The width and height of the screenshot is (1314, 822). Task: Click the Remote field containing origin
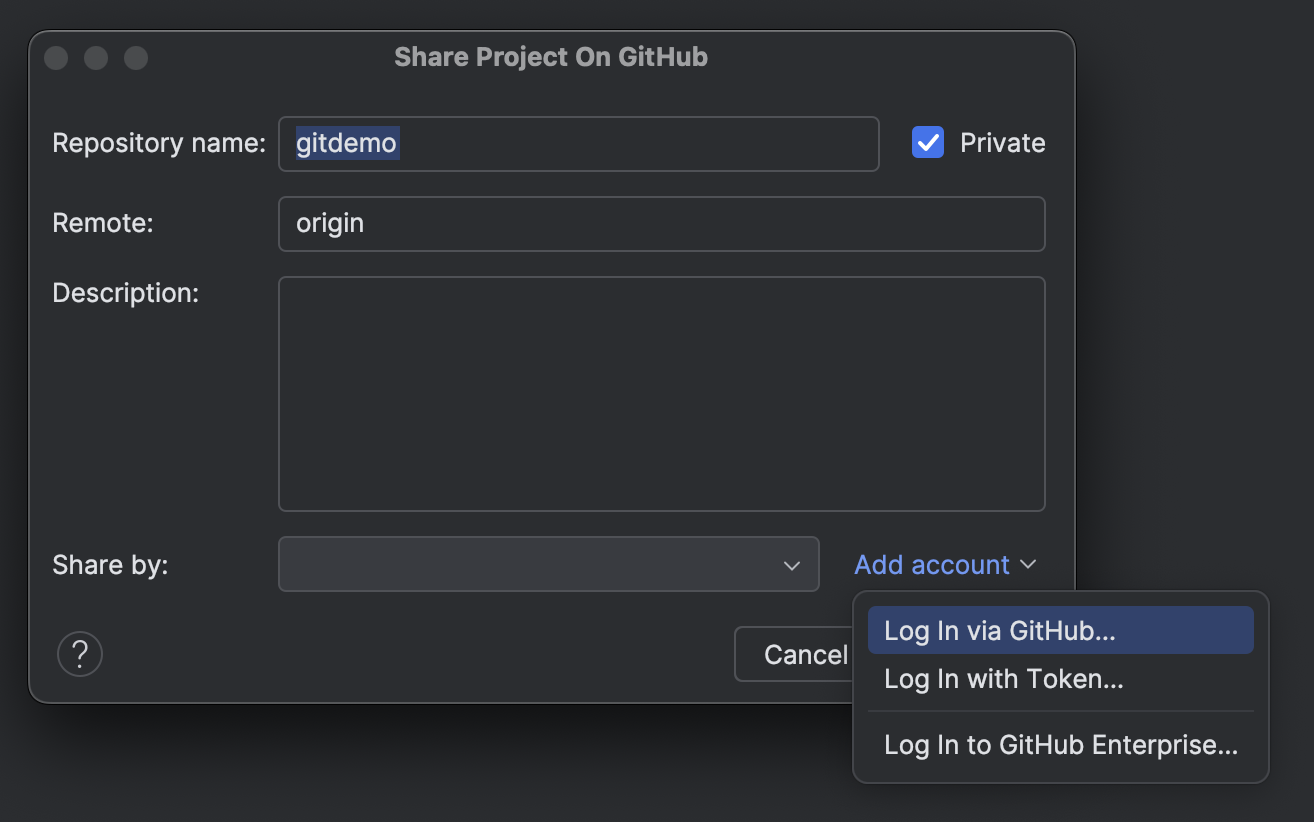pos(661,224)
